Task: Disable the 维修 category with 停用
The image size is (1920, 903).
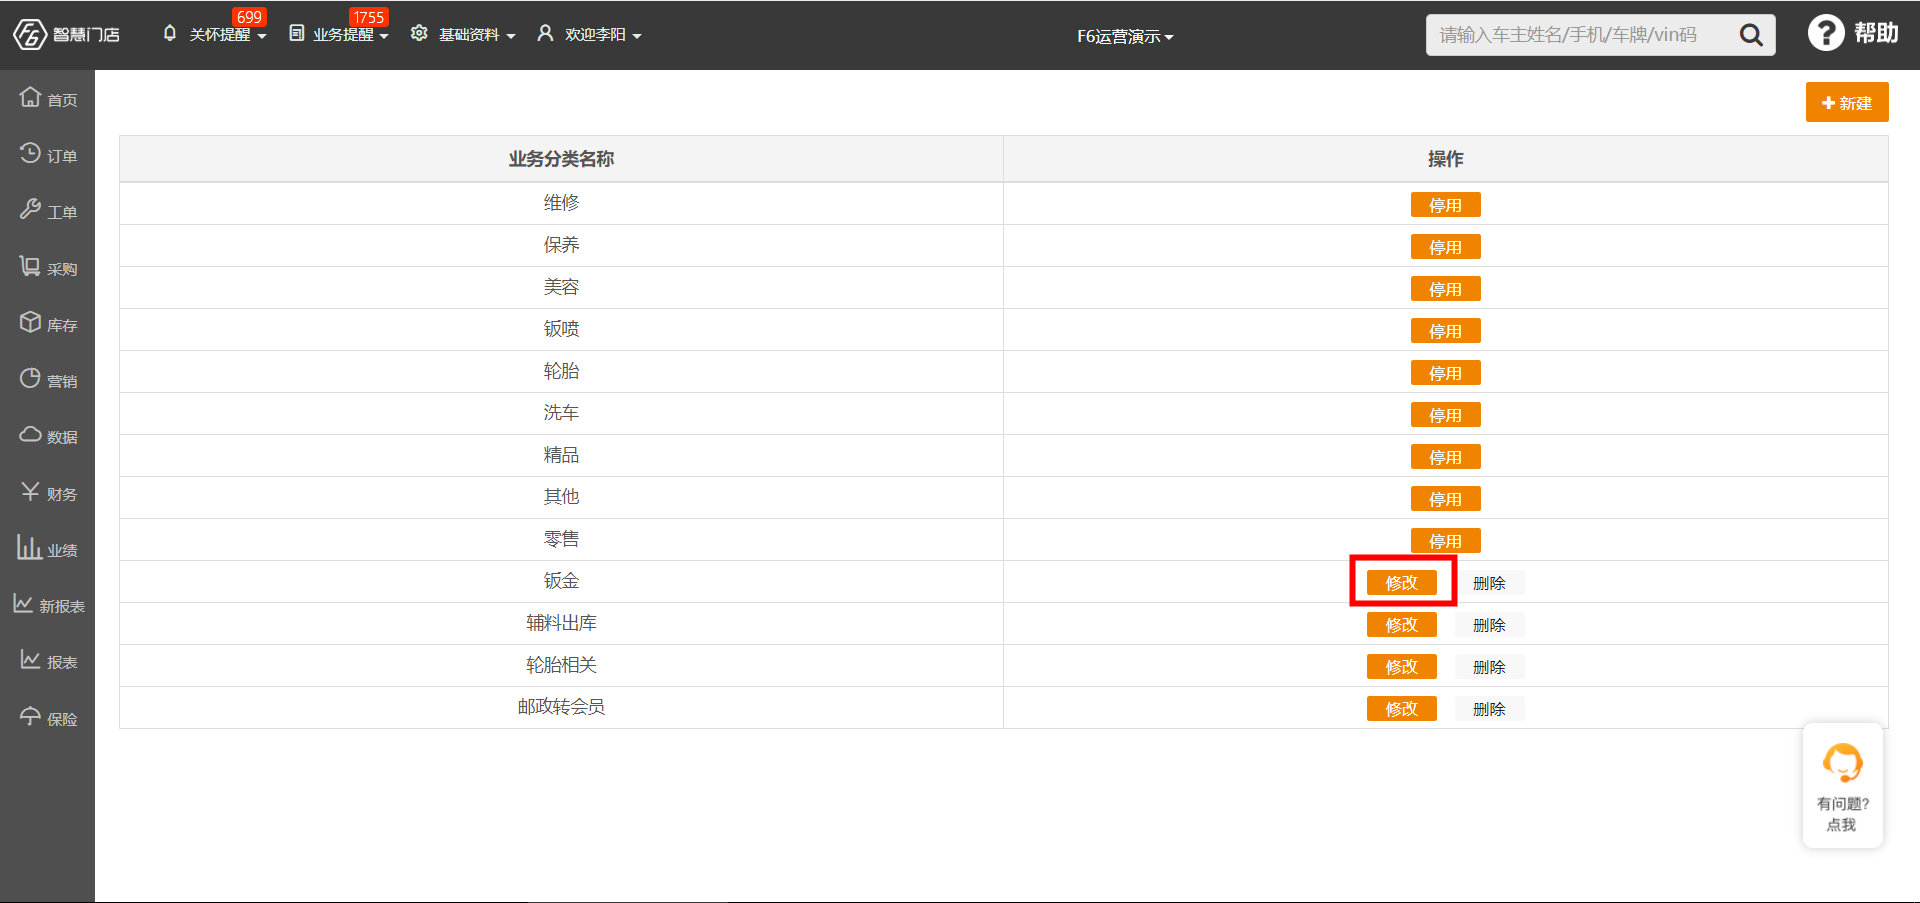Action: (1445, 205)
